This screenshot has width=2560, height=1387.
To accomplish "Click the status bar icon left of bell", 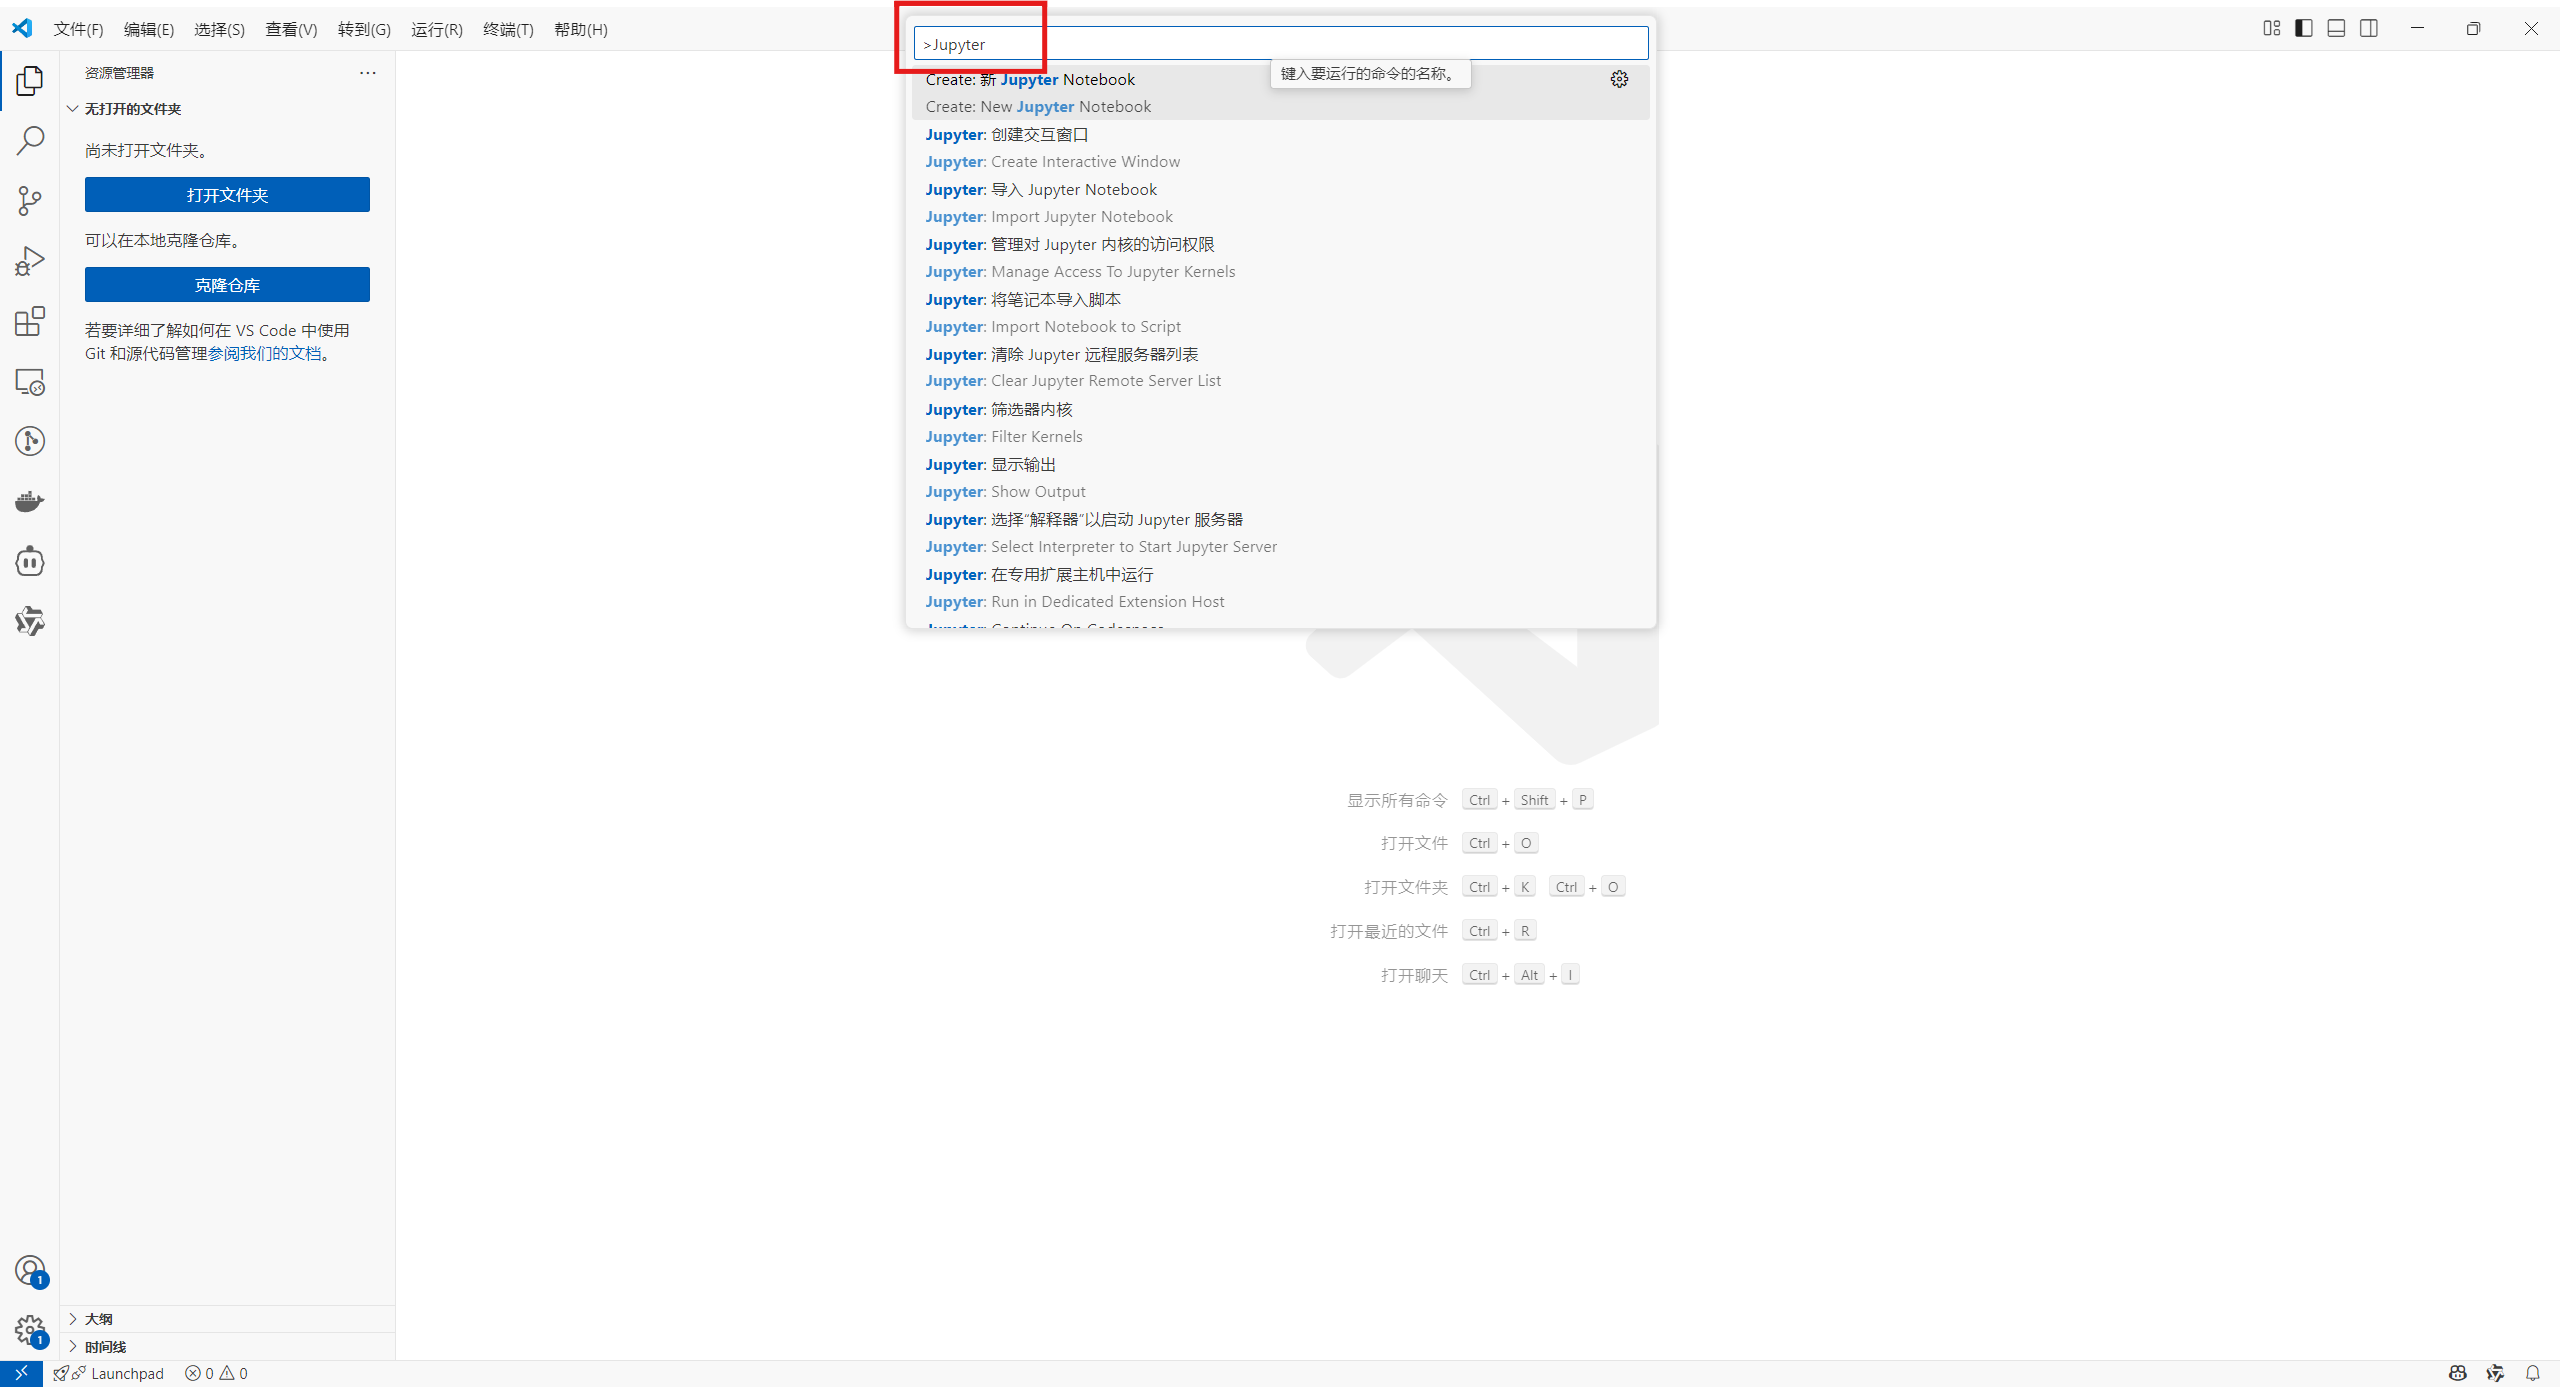I will pyautogui.click(x=2495, y=1373).
